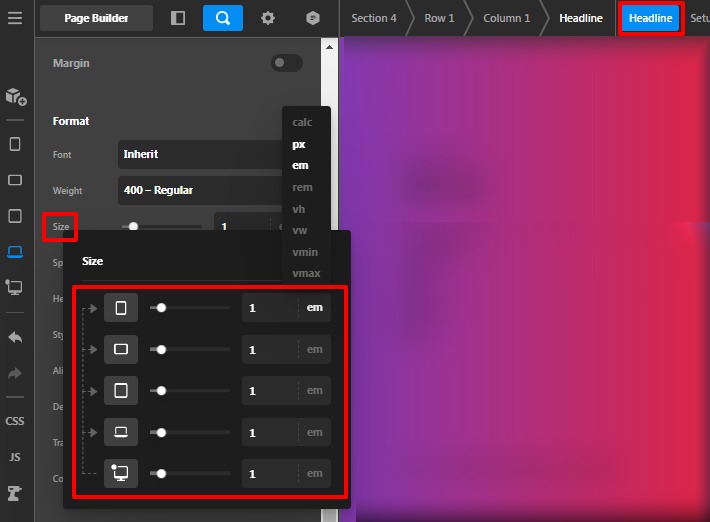Click the add elements cube icon in the sidebar

tap(15, 97)
